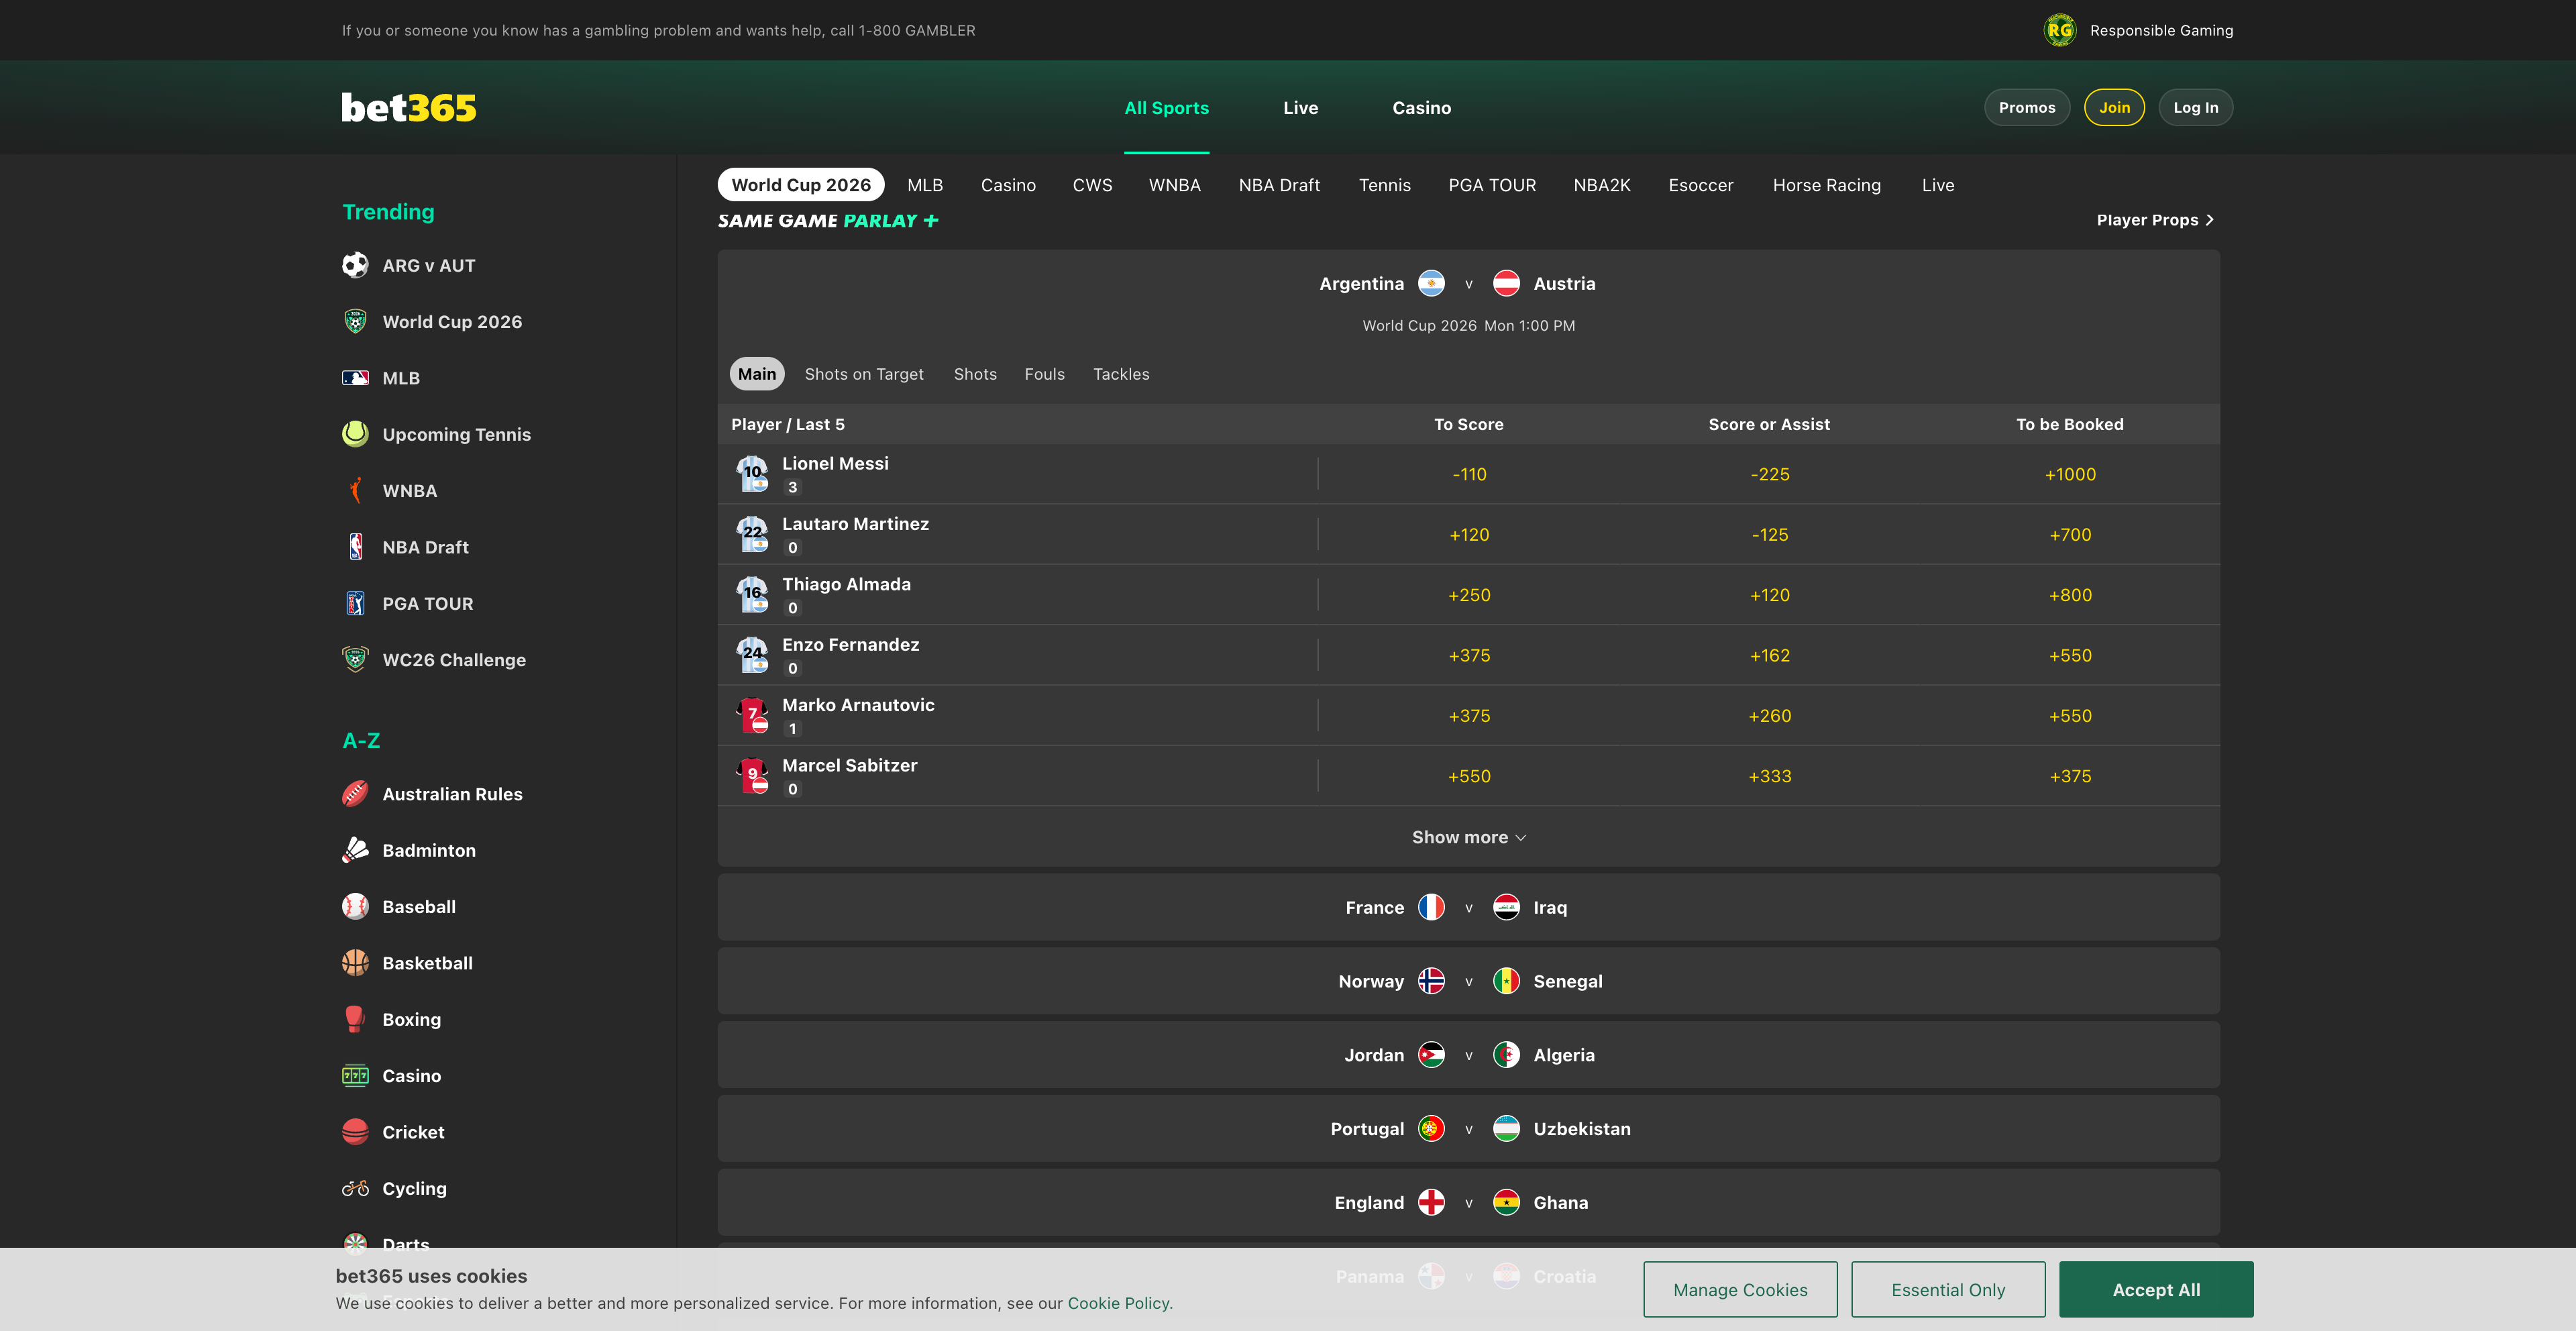
Task: Select Thiago Almada To Score +250
Action: pyautogui.click(x=1468, y=595)
